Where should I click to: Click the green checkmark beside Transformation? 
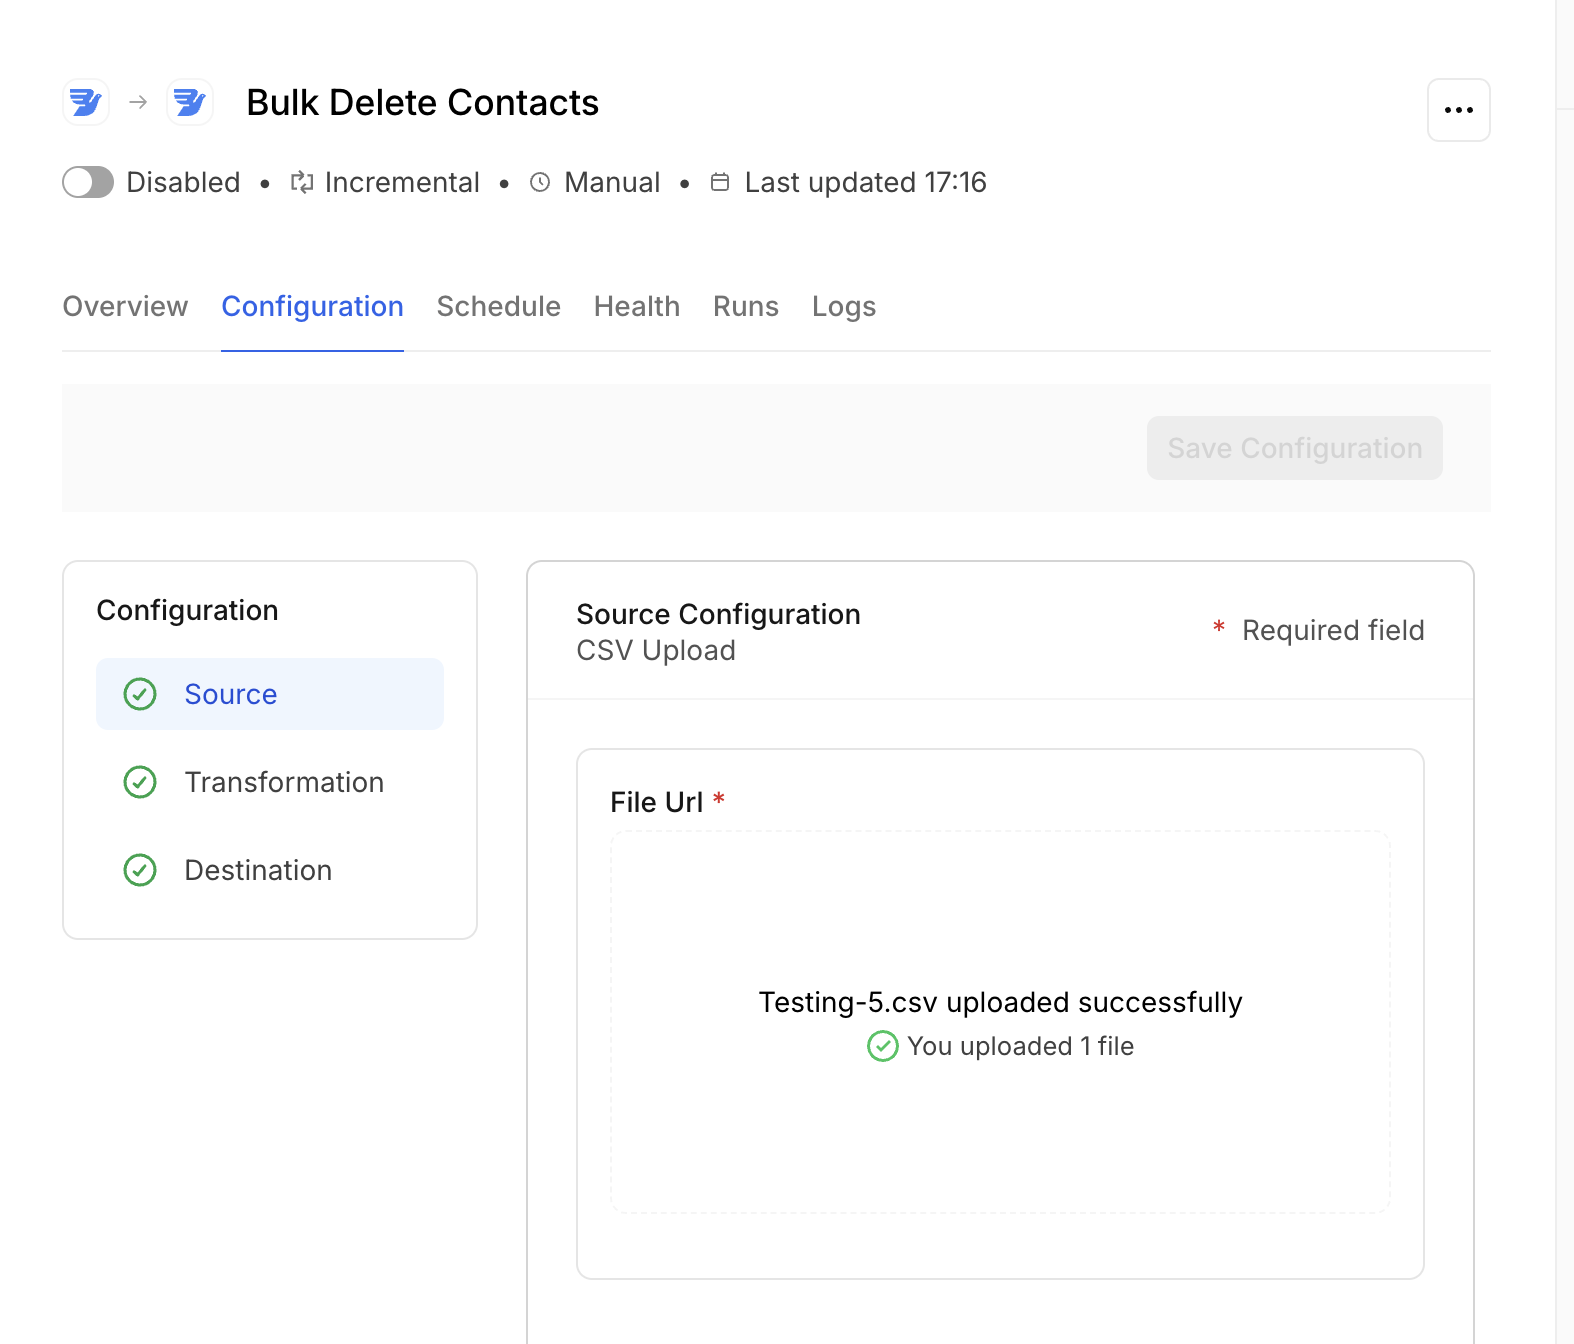[x=140, y=782]
